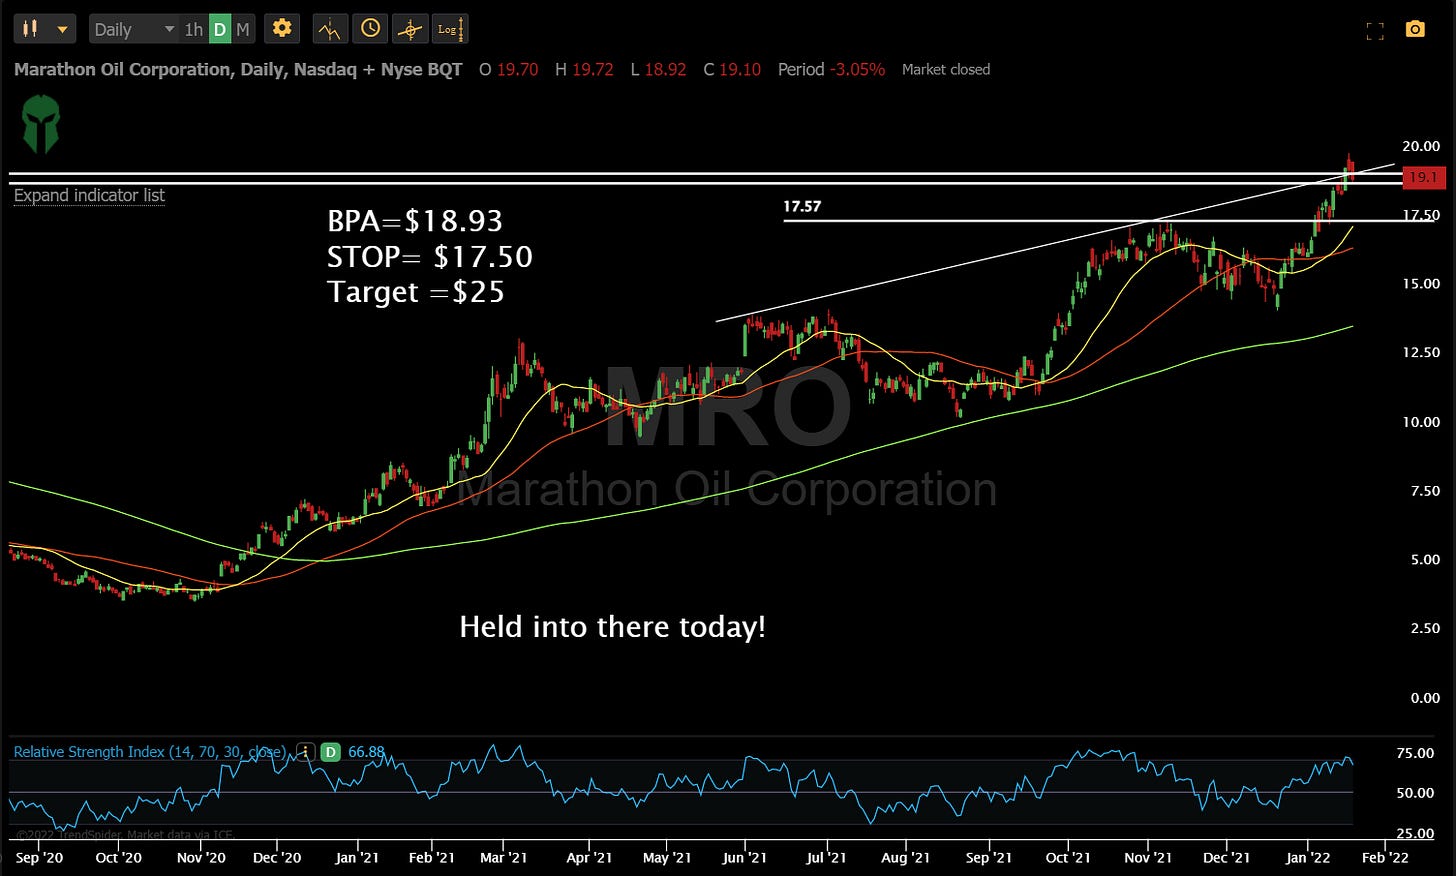The width and height of the screenshot is (1456, 876).
Task: Open the Daily timeframe dropdown
Action: coord(132,30)
